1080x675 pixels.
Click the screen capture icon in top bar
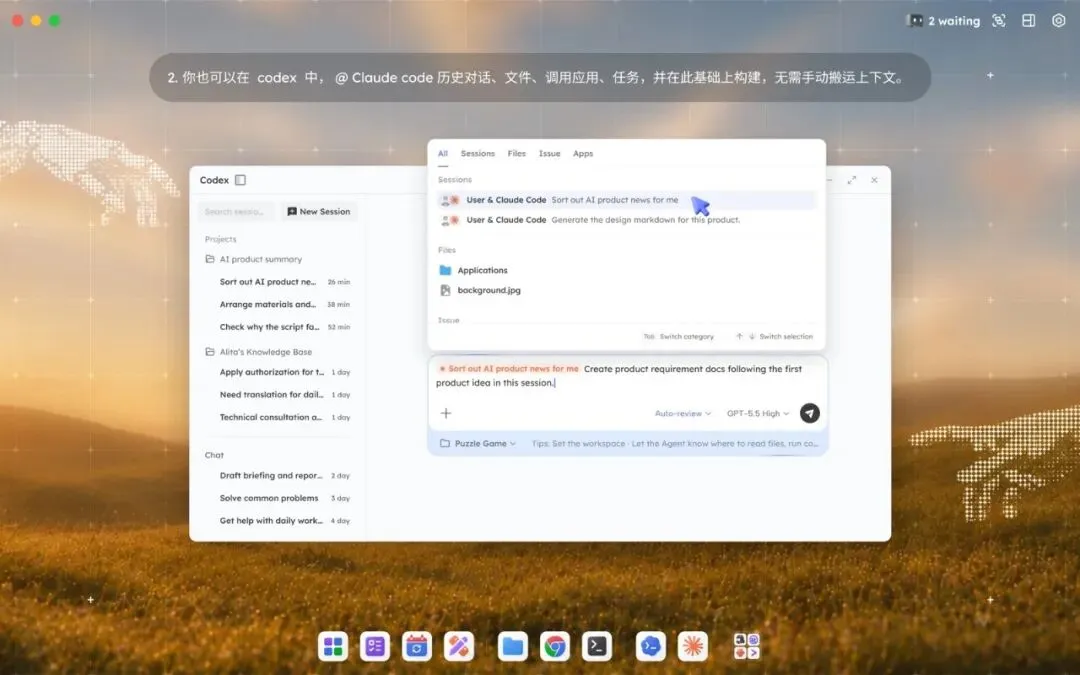pyautogui.click(x=999, y=21)
